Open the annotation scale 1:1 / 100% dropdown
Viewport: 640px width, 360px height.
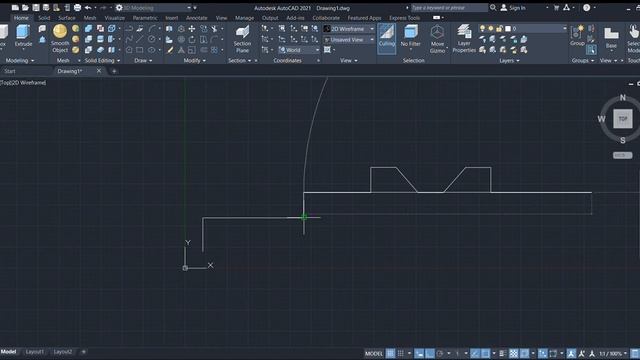point(613,353)
